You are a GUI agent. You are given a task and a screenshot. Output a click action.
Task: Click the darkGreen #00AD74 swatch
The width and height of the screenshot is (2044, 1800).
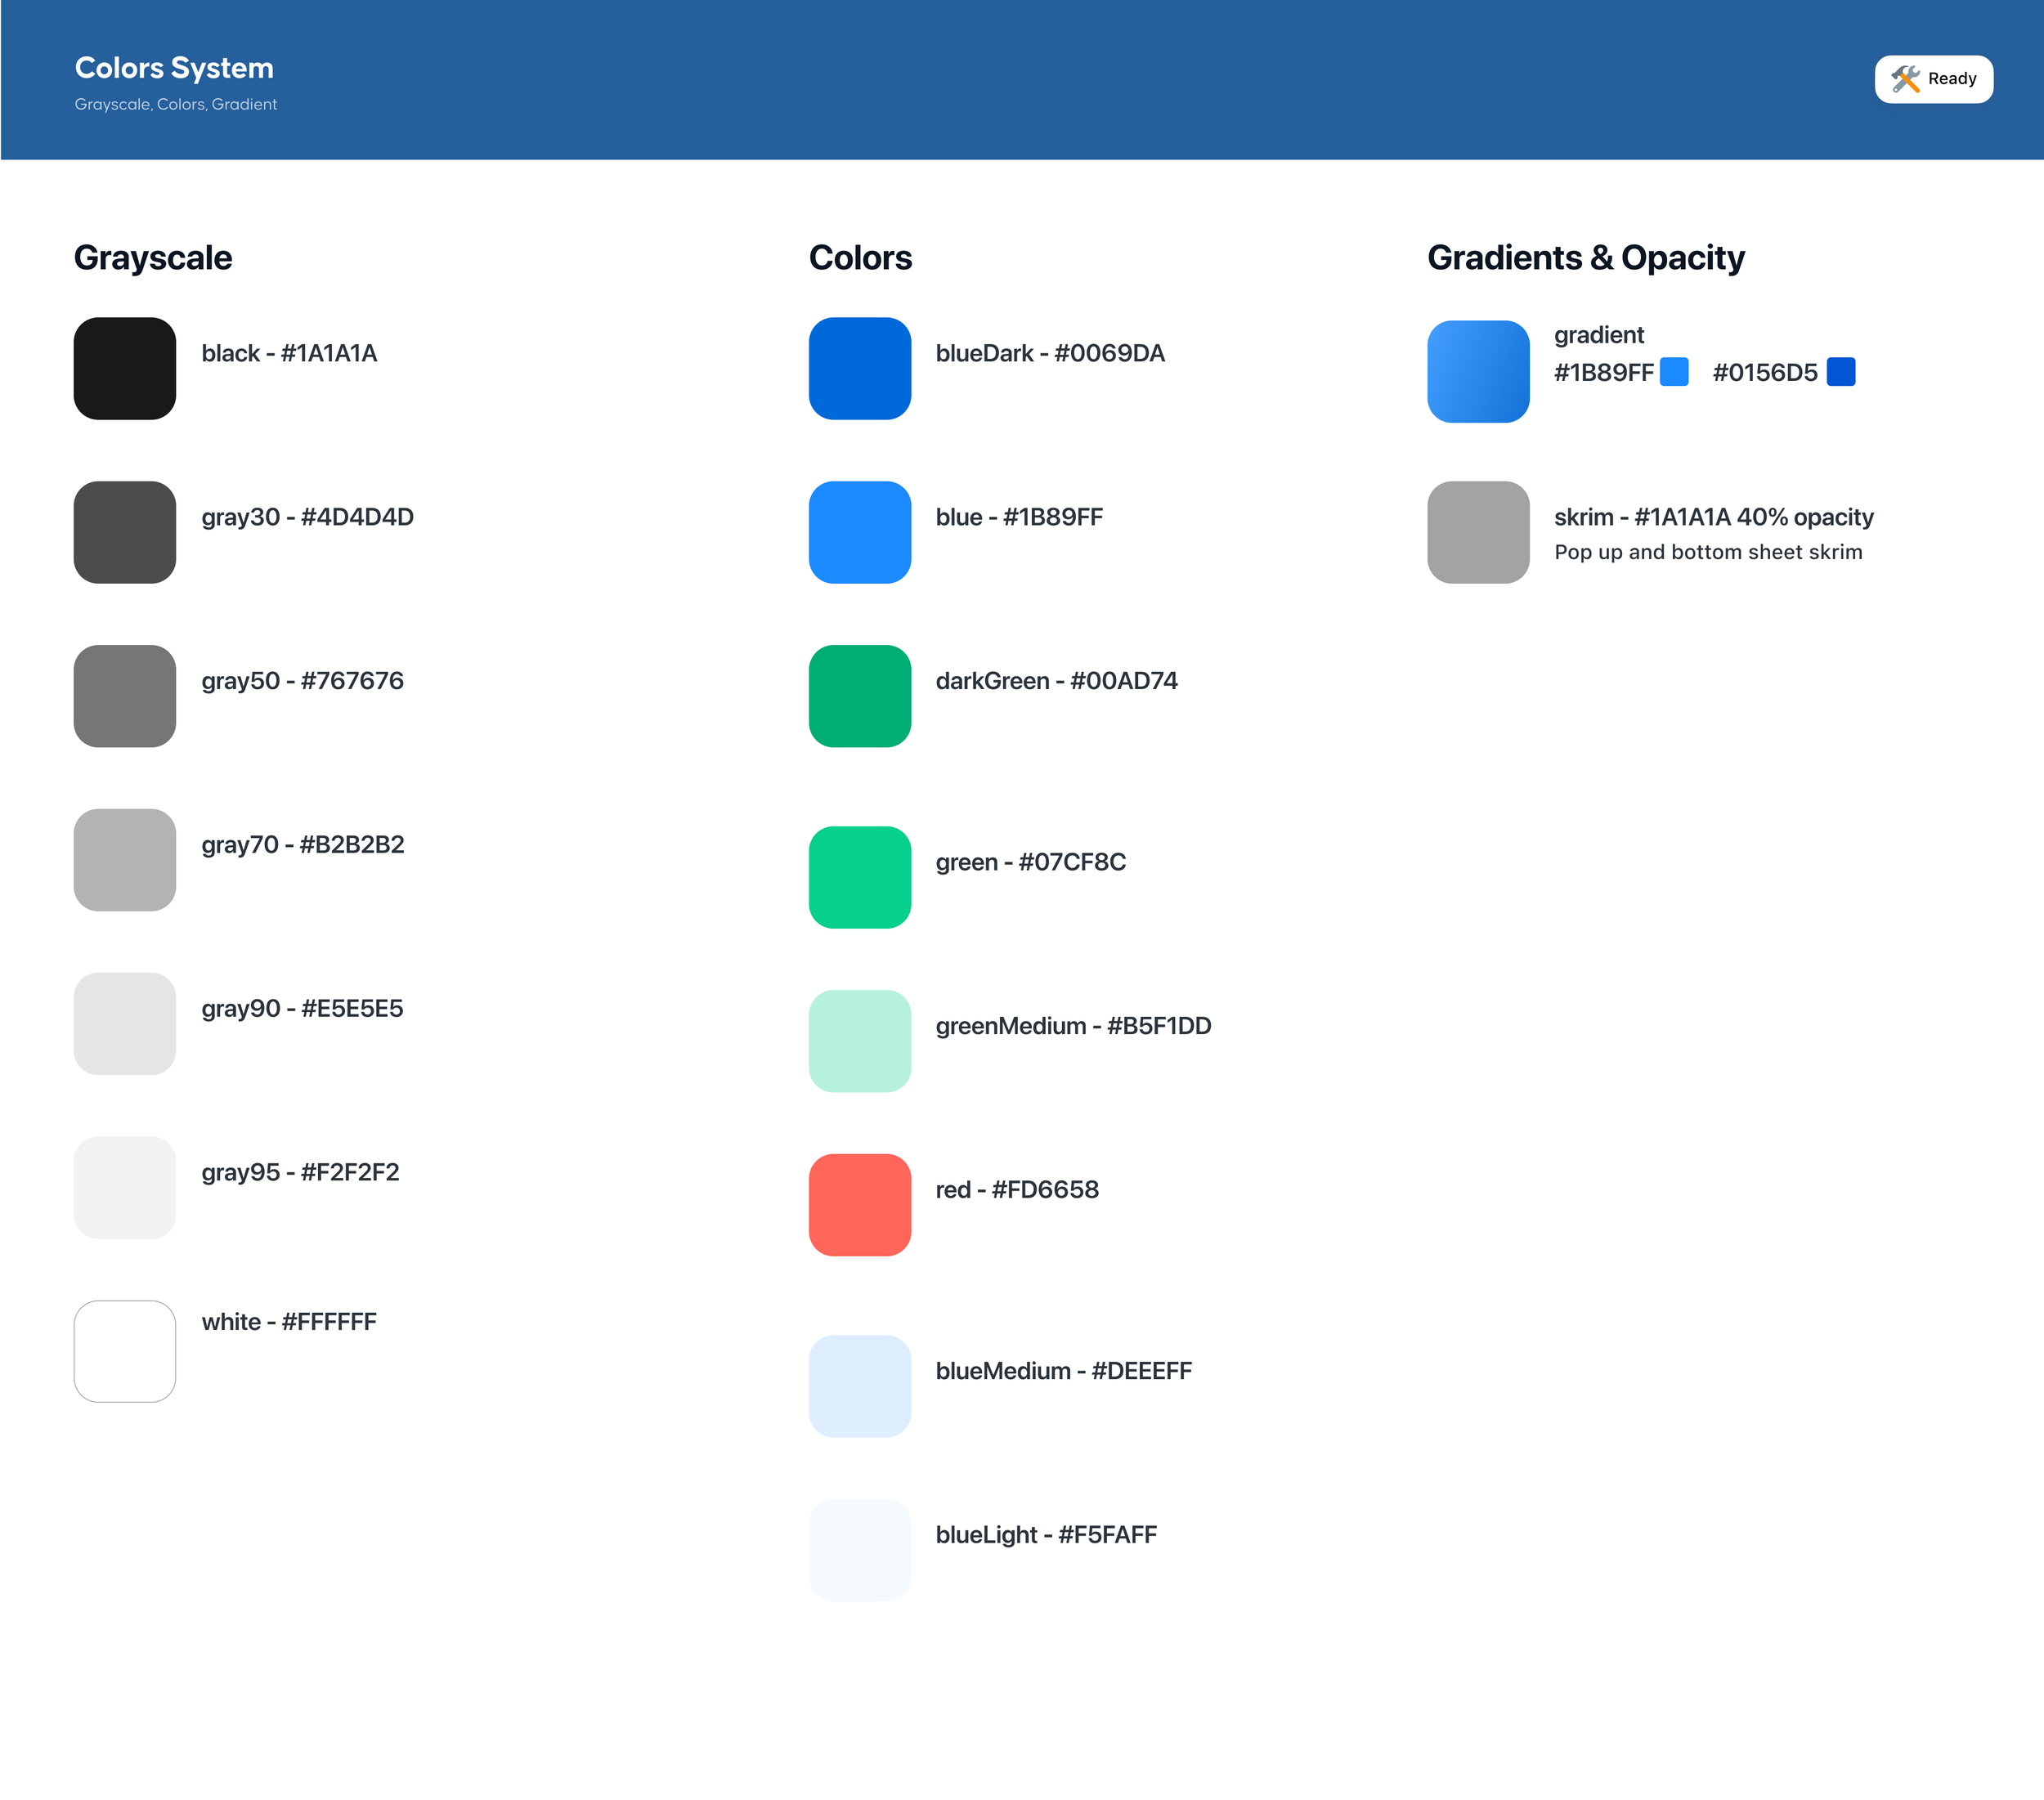860,696
